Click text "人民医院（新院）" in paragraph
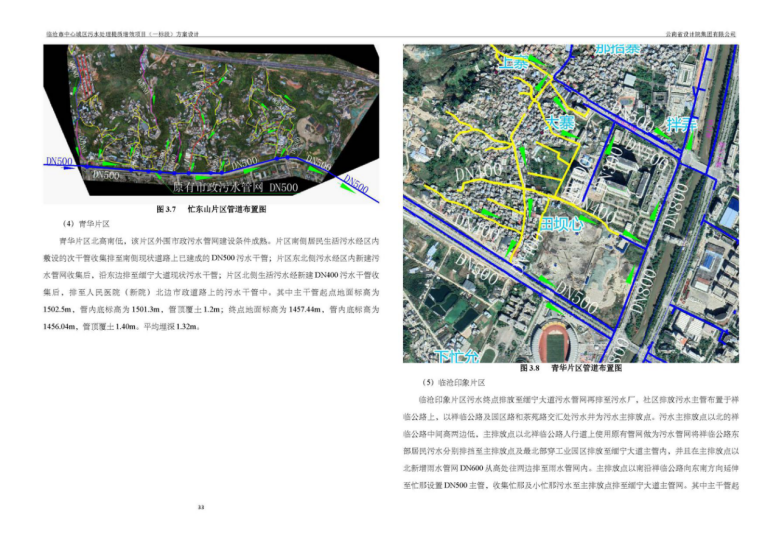This screenshot has height=551, width=779. 118,292
